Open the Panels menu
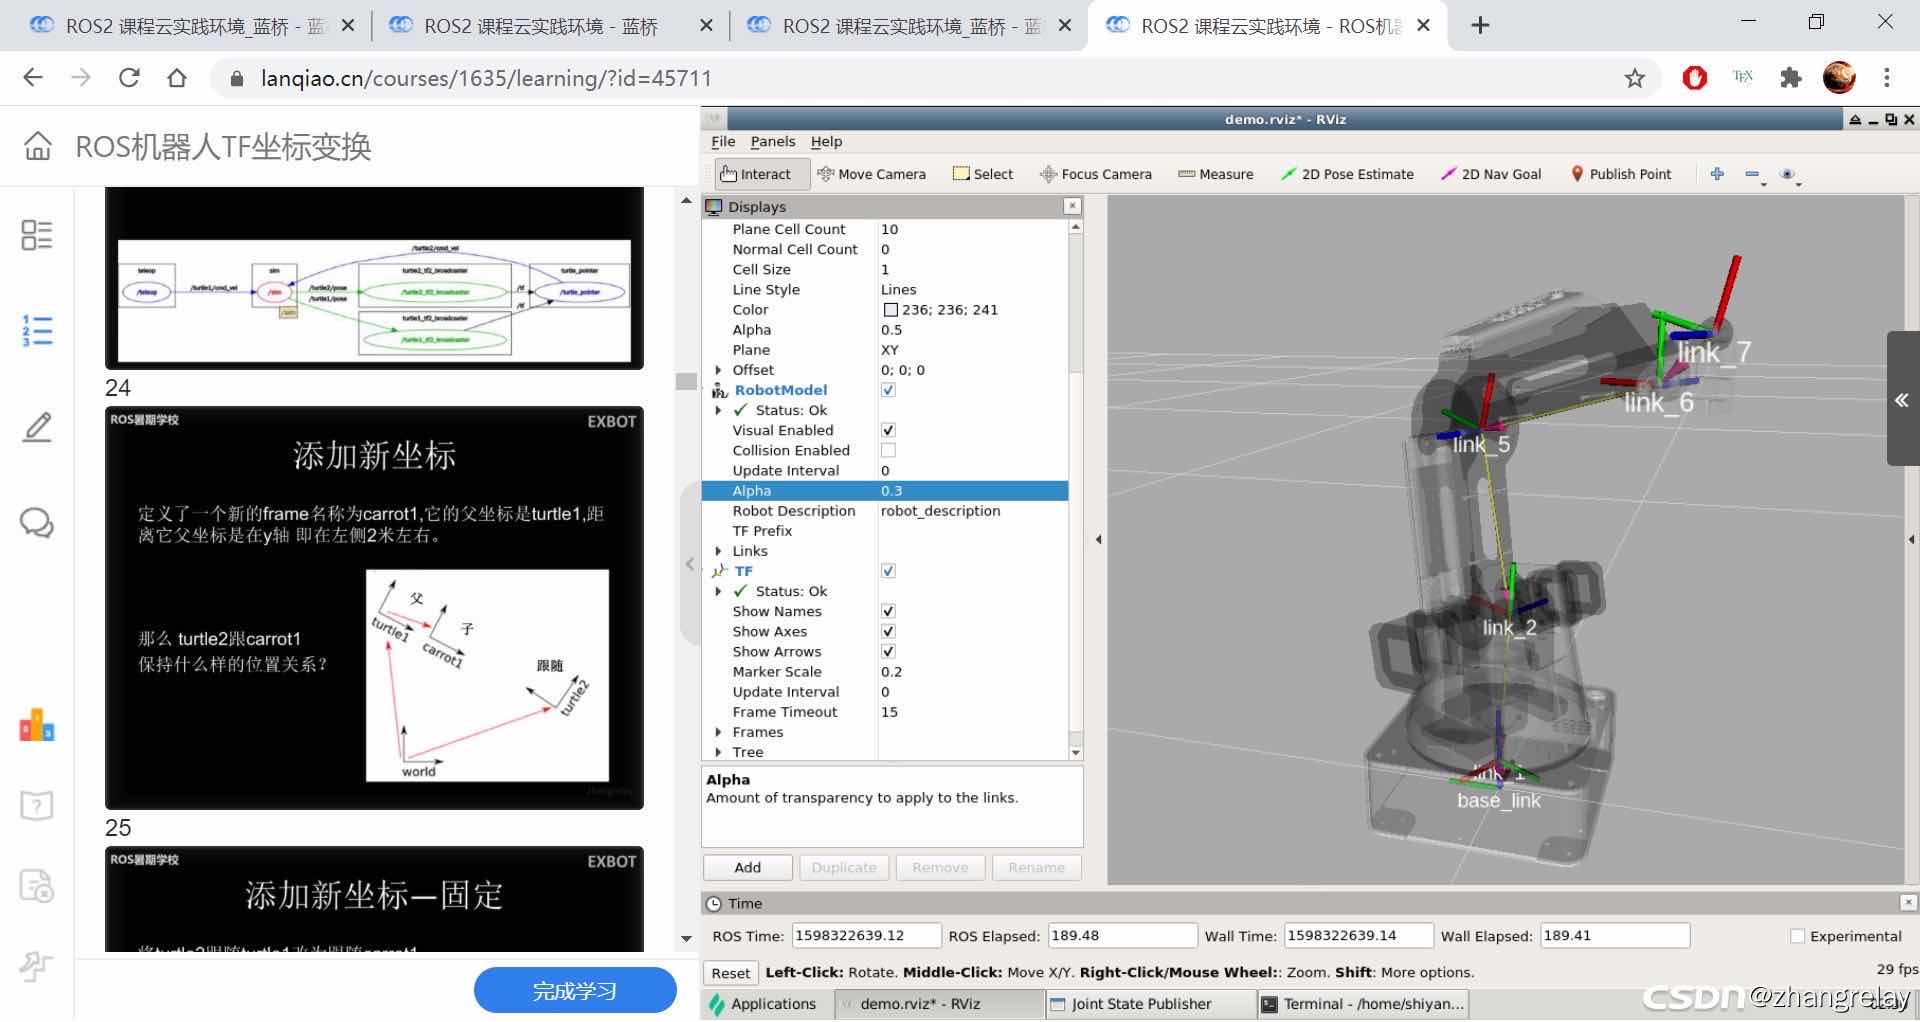The width and height of the screenshot is (1920, 1022). click(773, 142)
